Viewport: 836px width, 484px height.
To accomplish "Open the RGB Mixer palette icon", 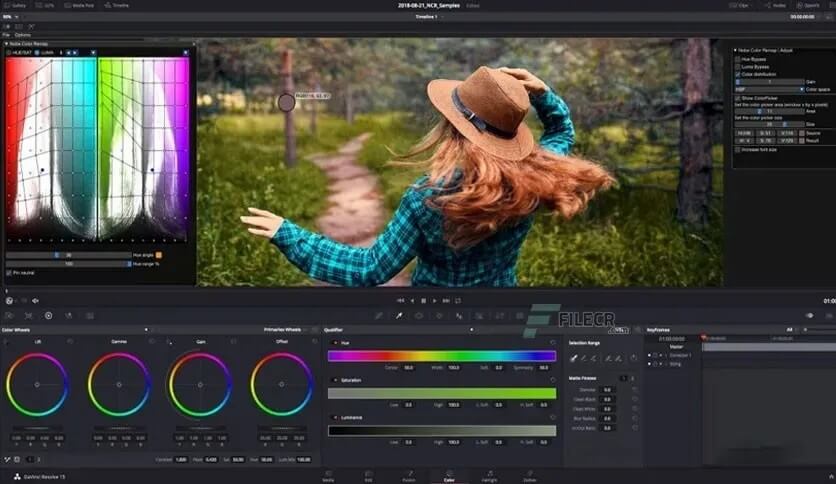I will tap(69, 316).
